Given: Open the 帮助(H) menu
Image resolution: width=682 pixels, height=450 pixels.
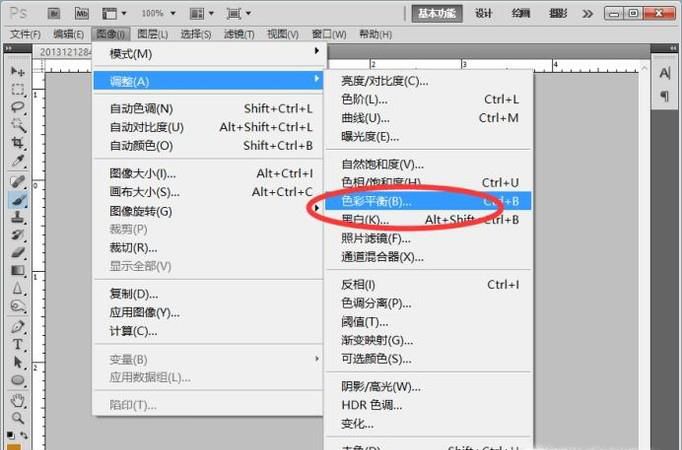Looking at the screenshot, I should point(375,34).
